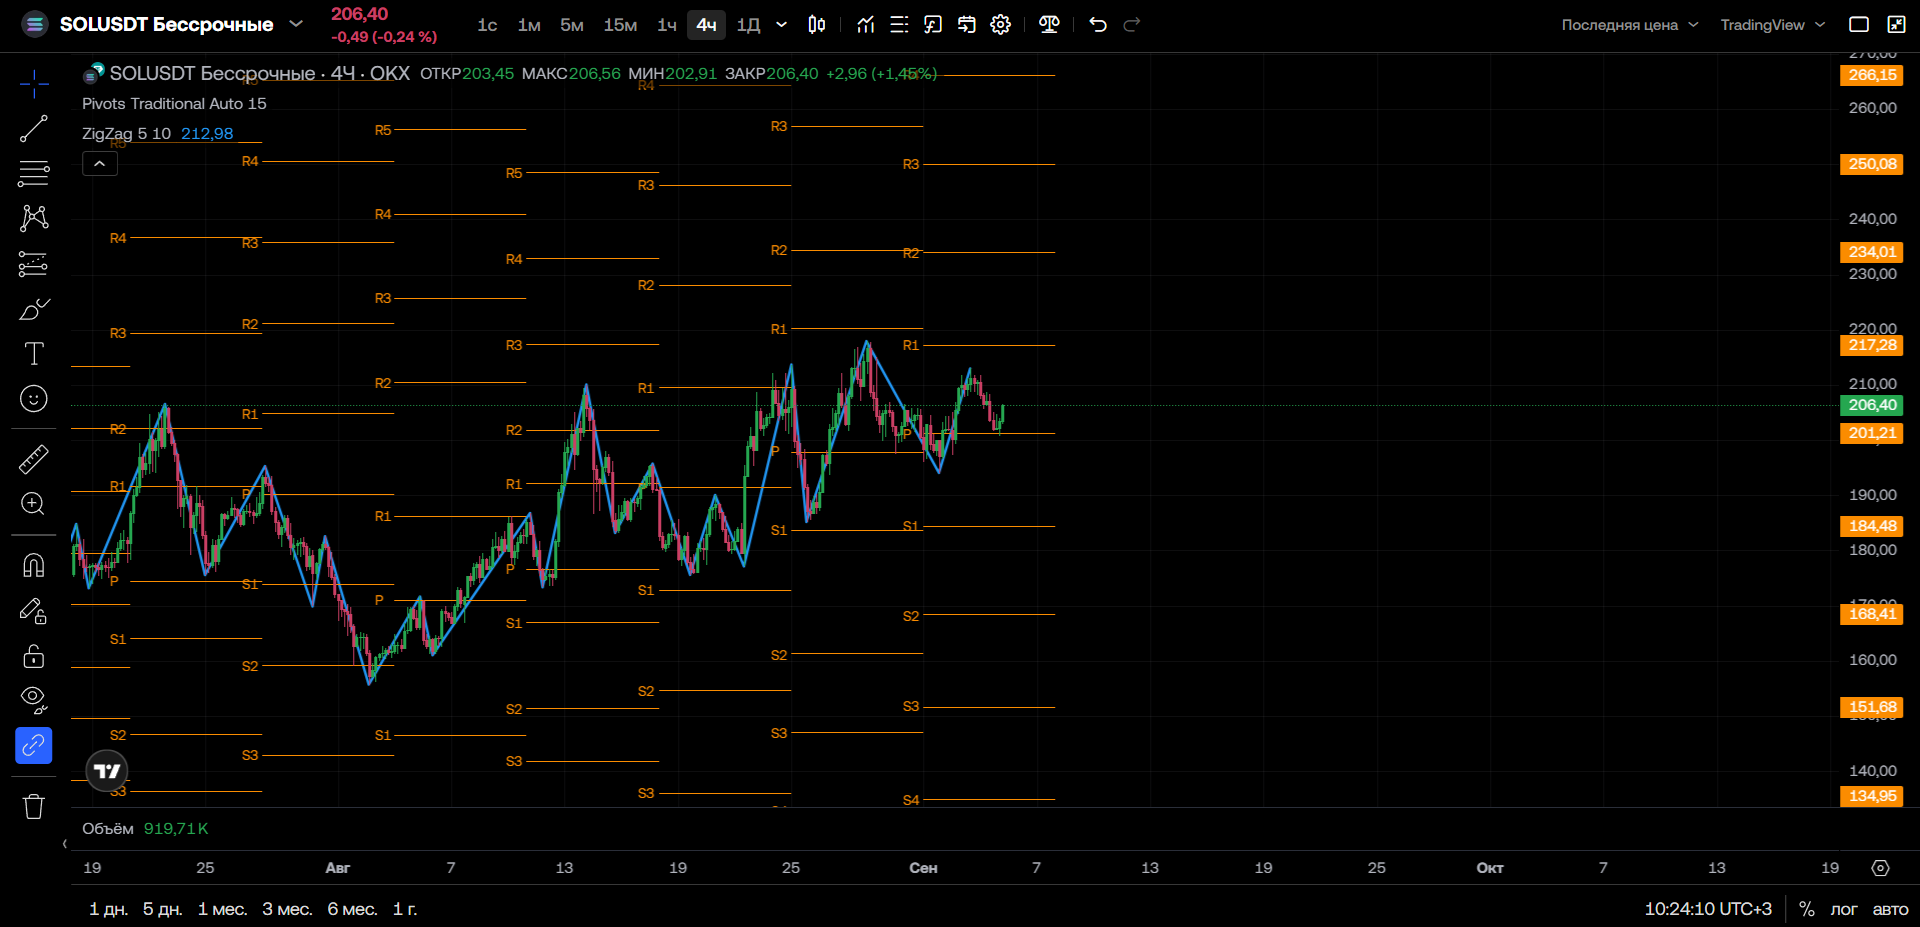Select the Text annotation tool

(x=34, y=353)
